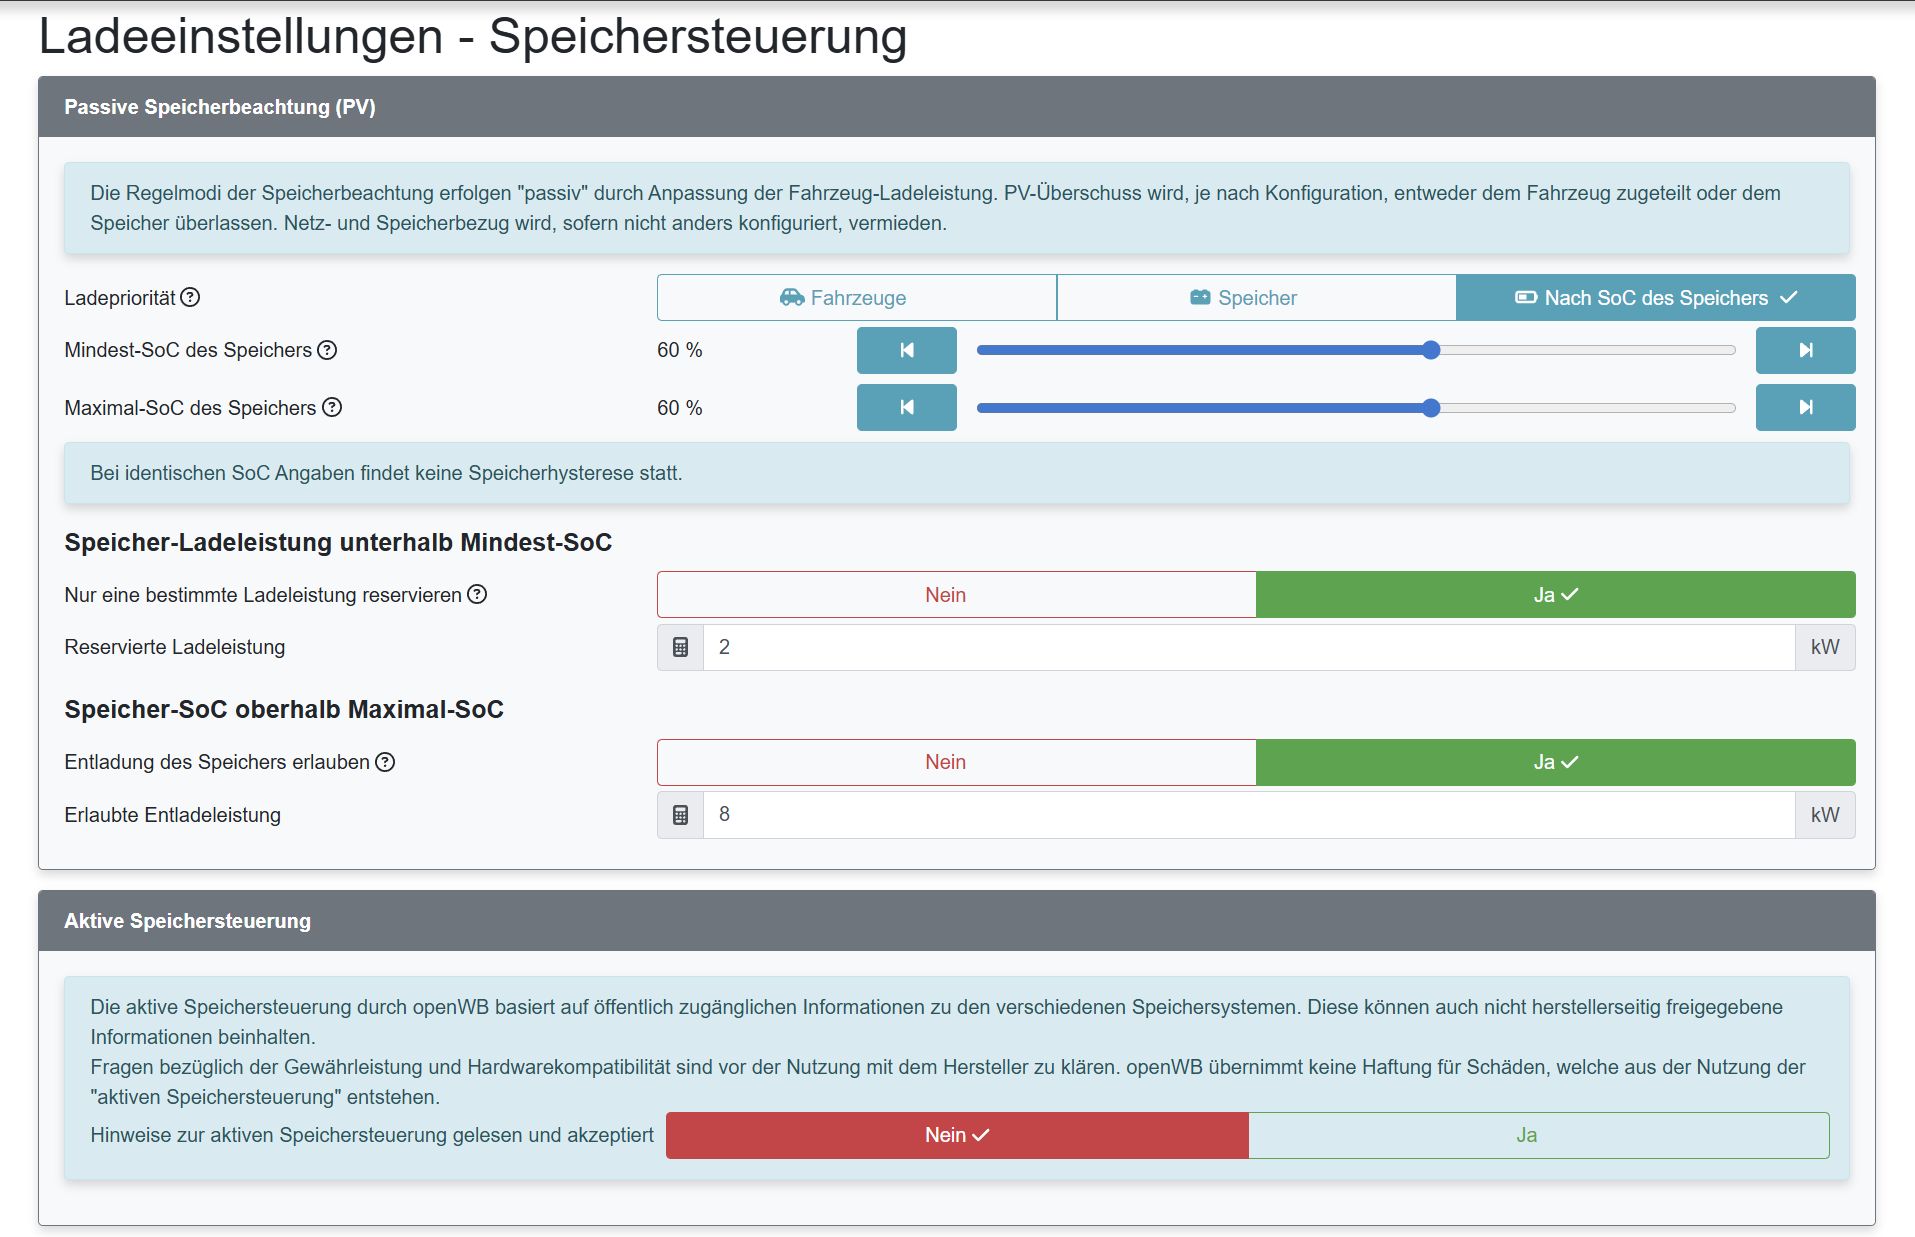Open help for Entladung des Speichers erlauben
This screenshot has height=1237, width=1915.
click(385, 762)
